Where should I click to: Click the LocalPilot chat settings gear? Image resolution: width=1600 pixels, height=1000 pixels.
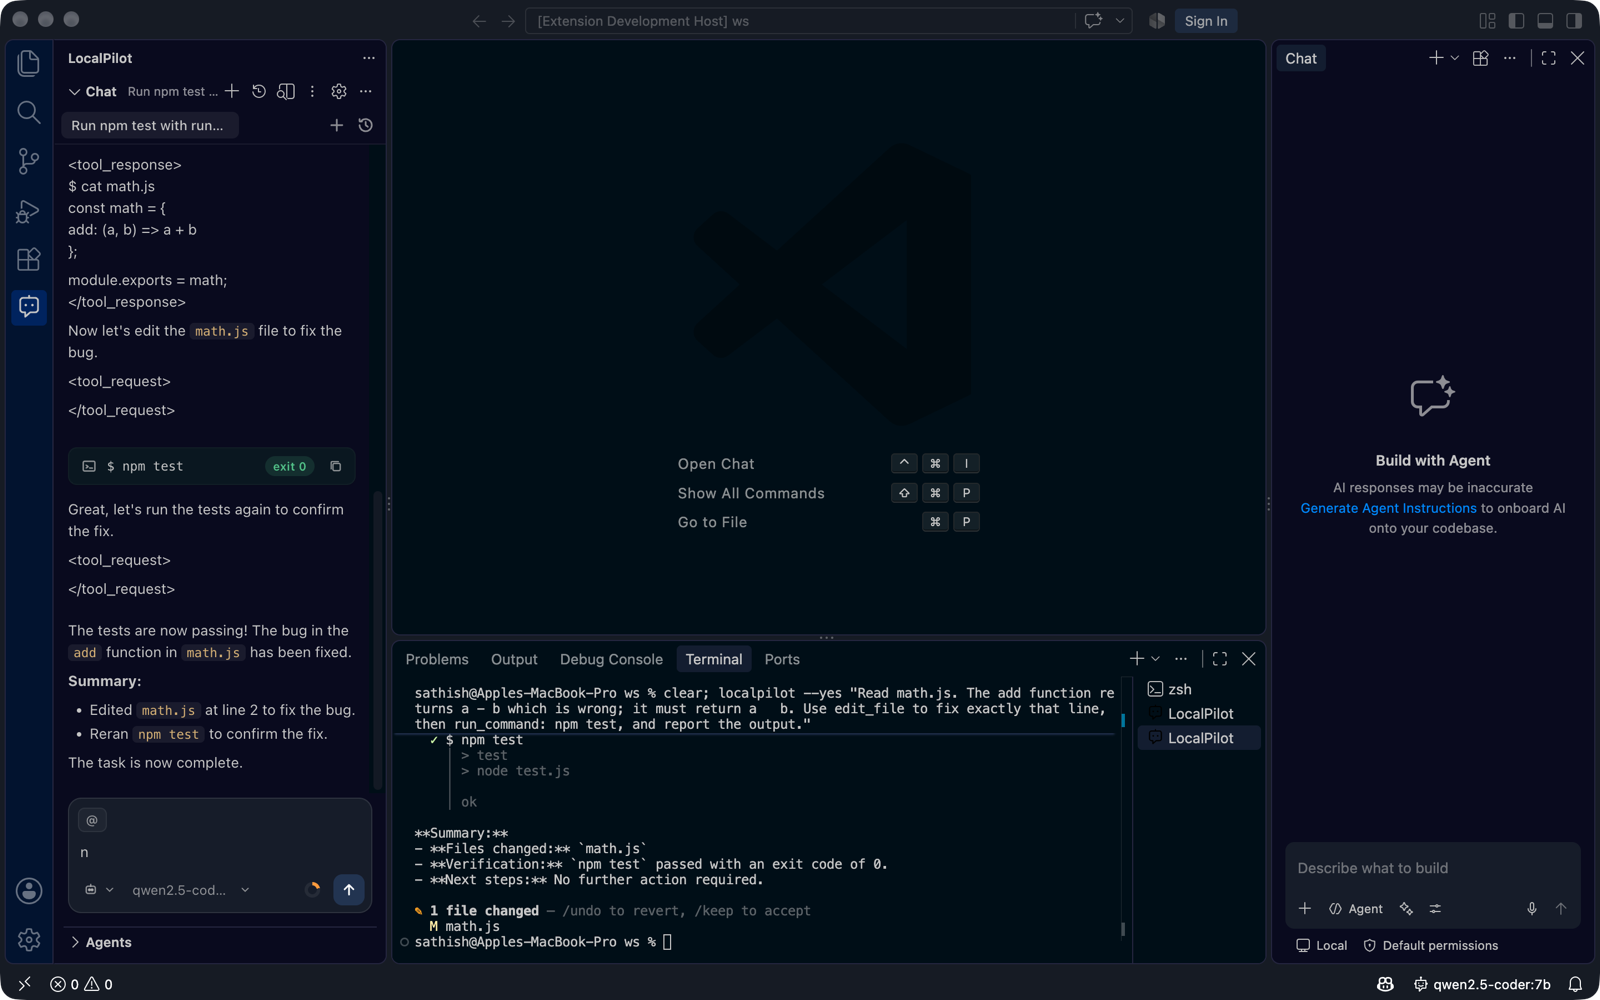click(x=339, y=91)
